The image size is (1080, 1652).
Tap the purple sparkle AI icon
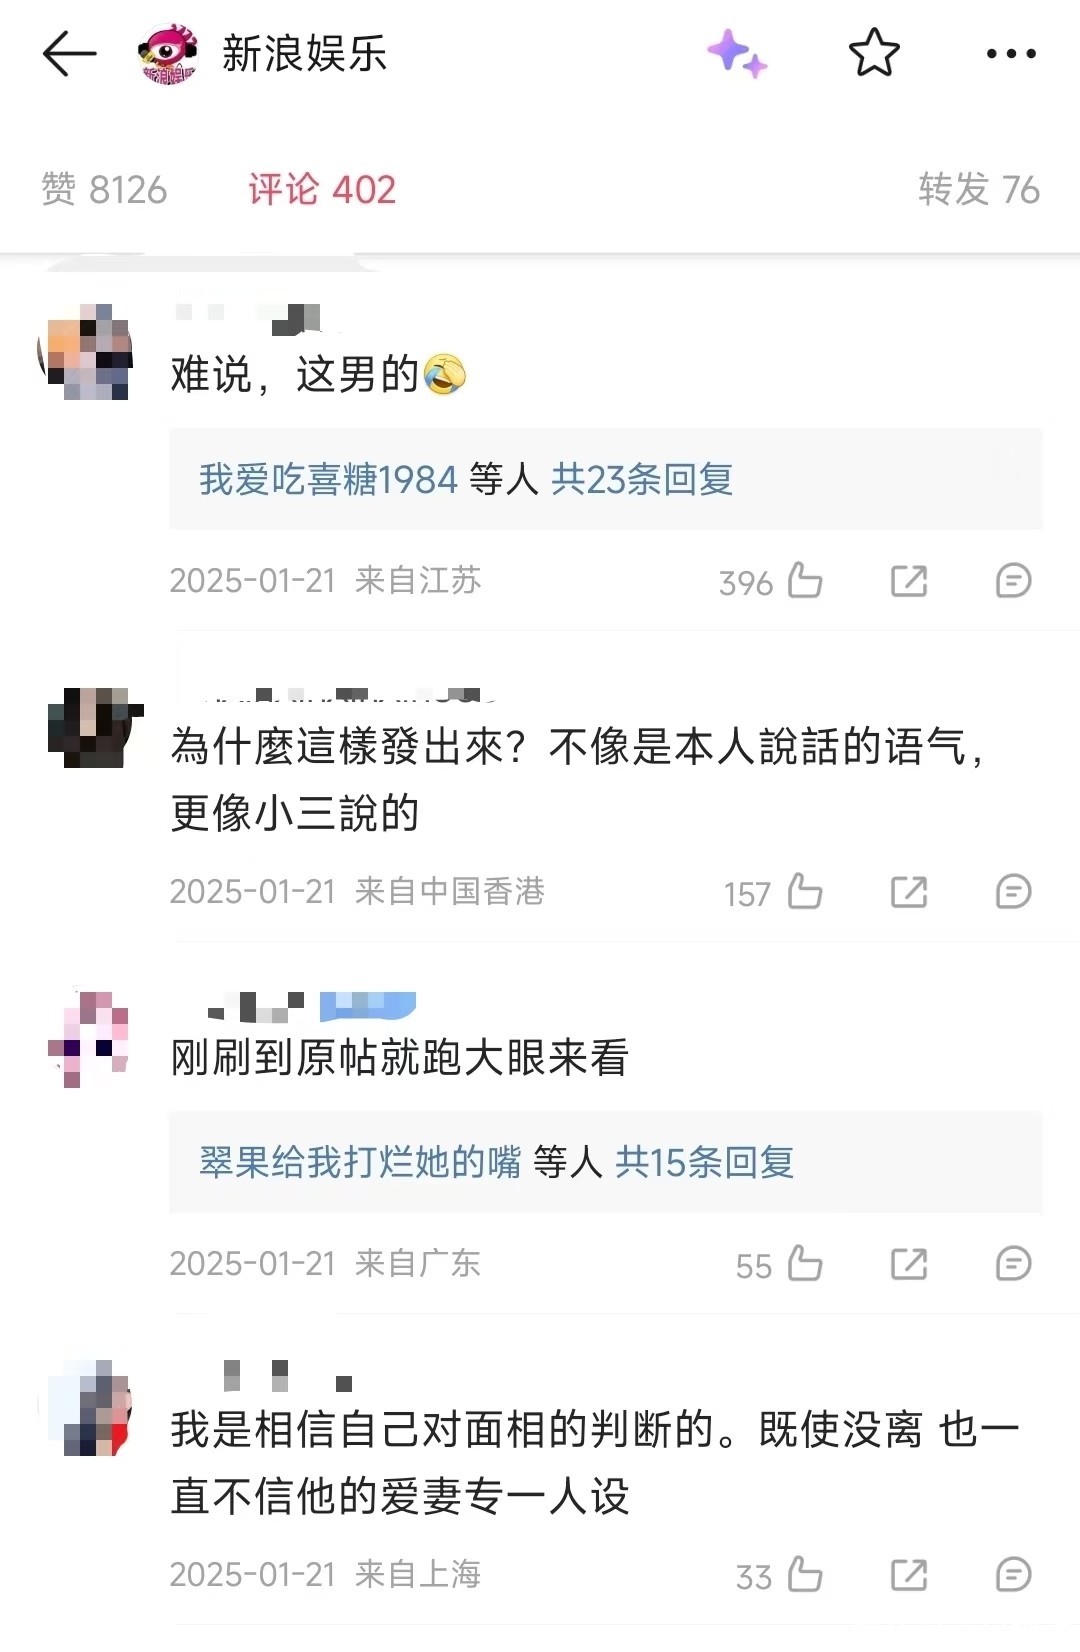coord(737,53)
